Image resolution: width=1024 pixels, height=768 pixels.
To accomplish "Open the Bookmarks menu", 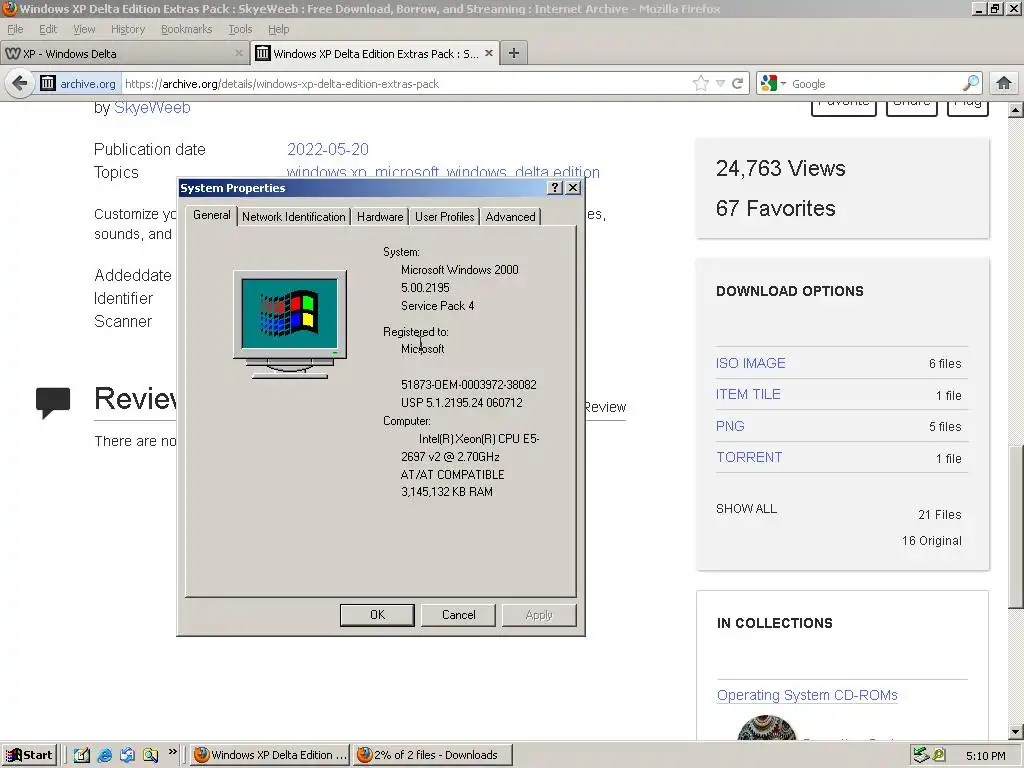I will 186,29.
